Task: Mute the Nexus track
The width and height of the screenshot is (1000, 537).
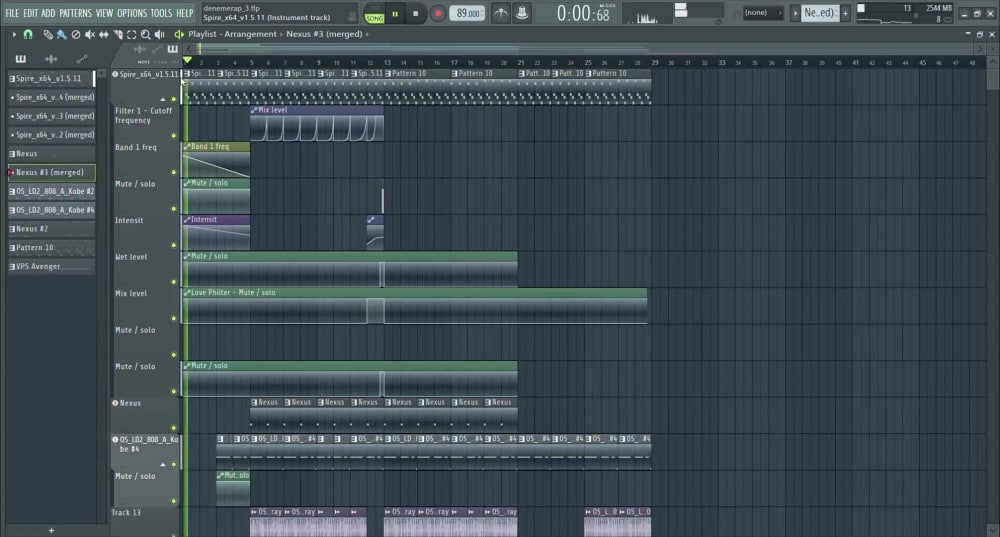Action: (173, 428)
